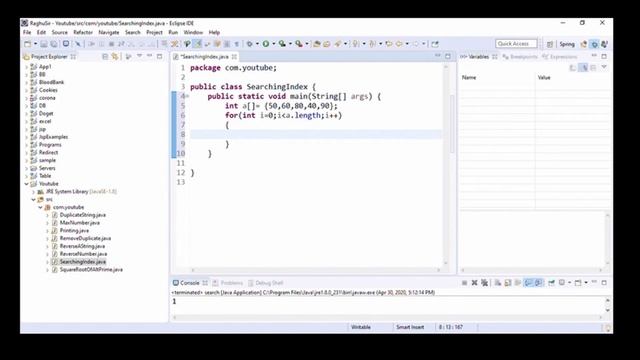
Task: Open the New file dropdown arrow
Action: pos(35,44)
